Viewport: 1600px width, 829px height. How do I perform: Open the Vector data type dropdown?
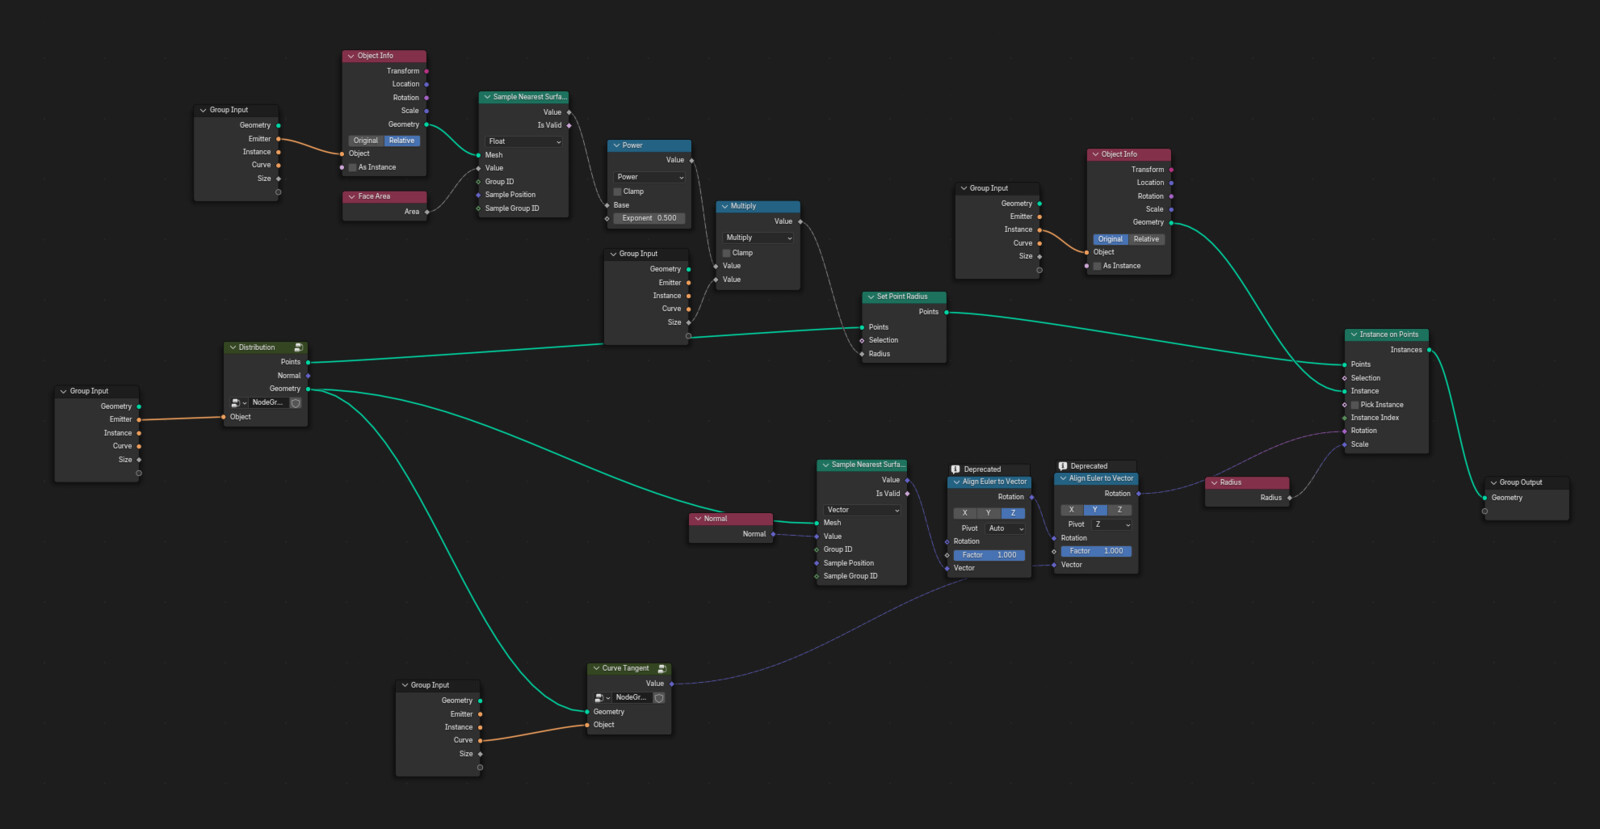[863, 510]
